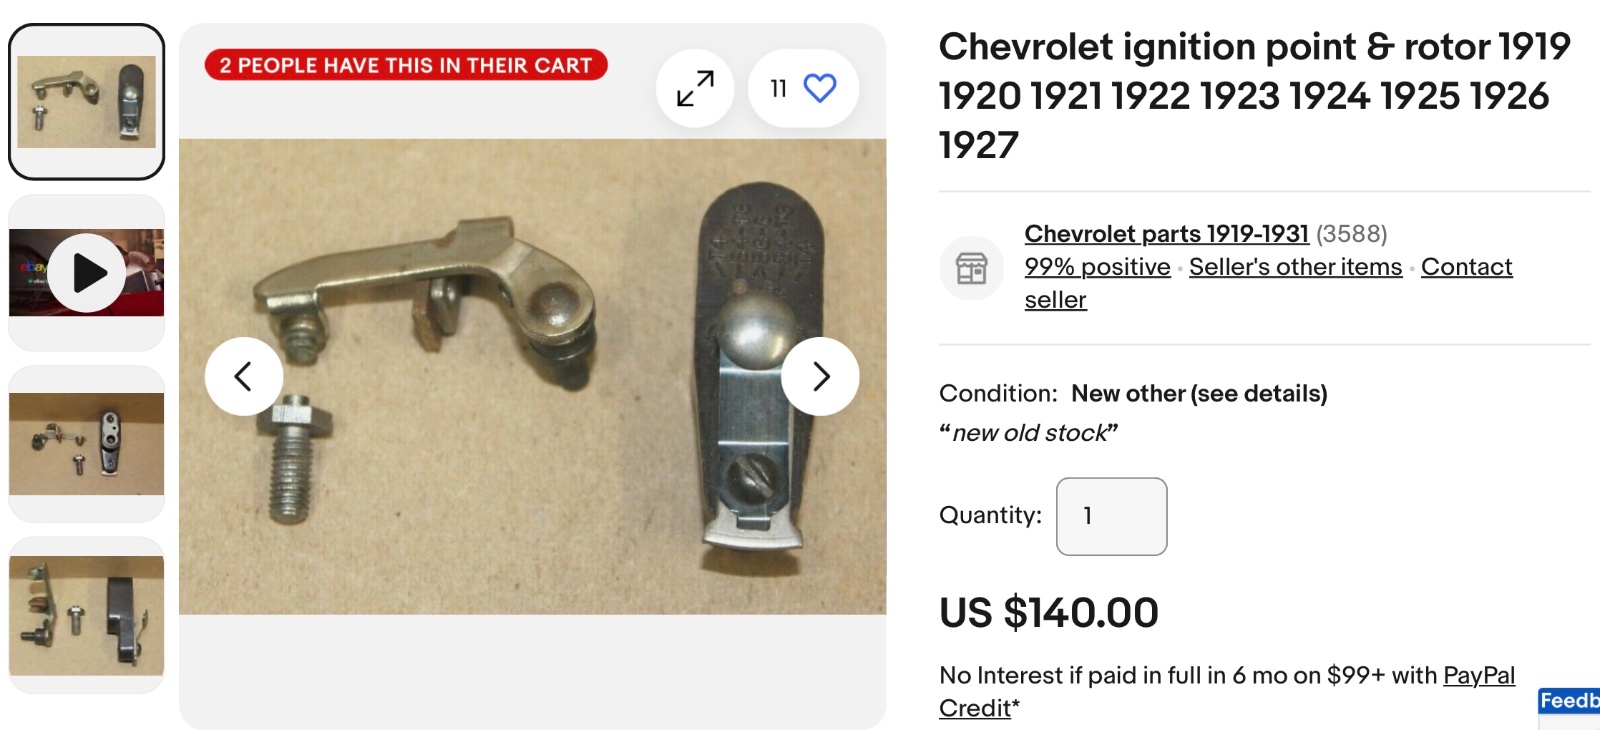Open the PayPal Credit offer link
This screenshot has height=730, width=1600.
pyautogui.click(x=1478, y=676)
